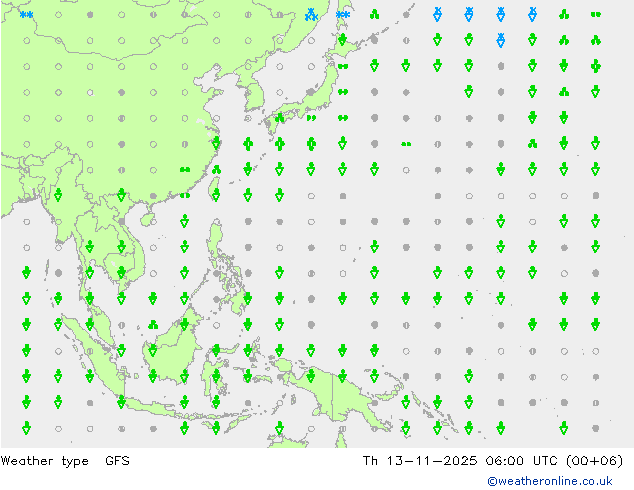Screen dimensions: 634x490
Task: Click the 'Weather type' caption text
Action: click(x=44, y=461)
